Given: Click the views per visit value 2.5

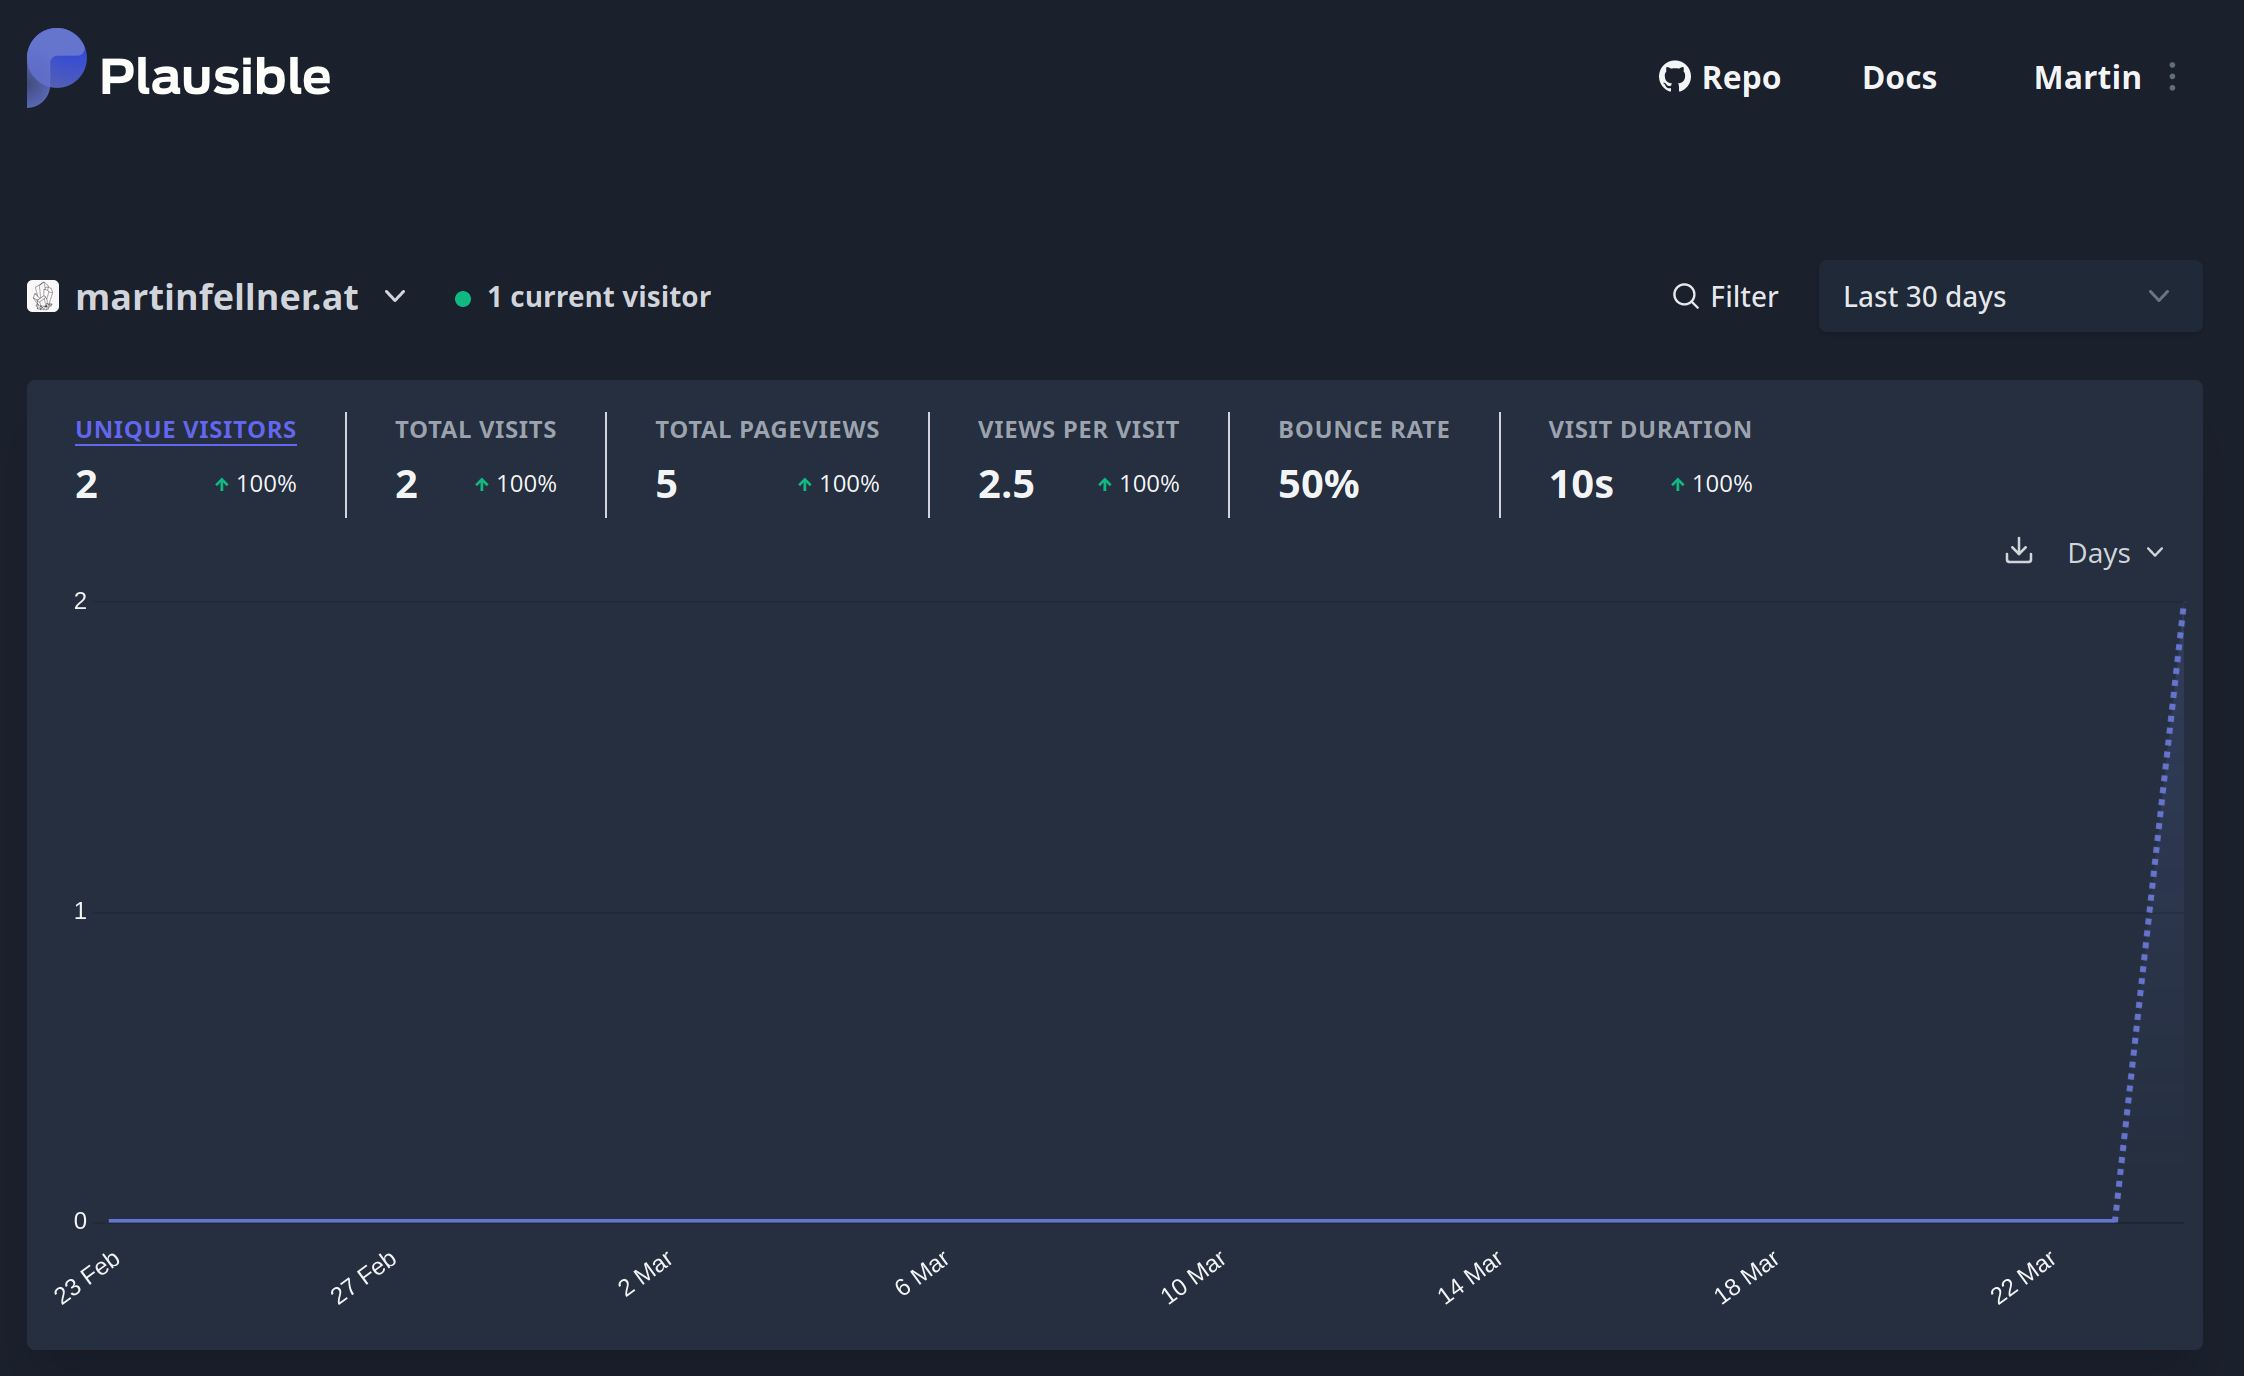Looking at the screenshot, I should 1006,484.
